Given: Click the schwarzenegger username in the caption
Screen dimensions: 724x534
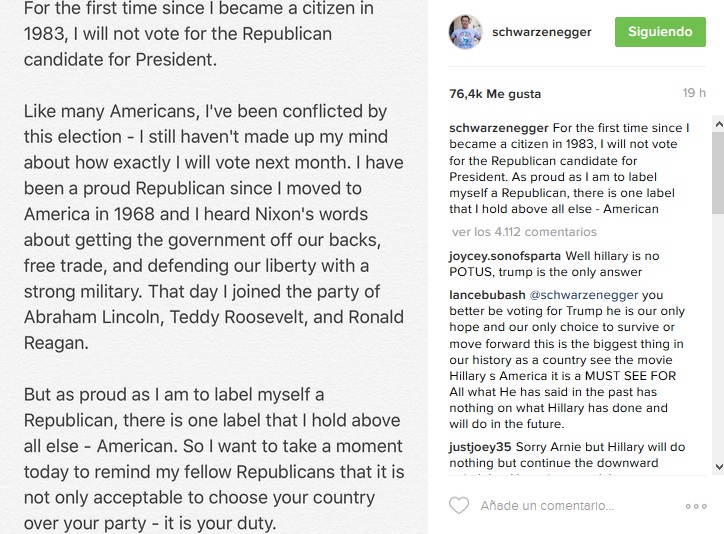Looking at the screenshot, I should tap(498, 128).
